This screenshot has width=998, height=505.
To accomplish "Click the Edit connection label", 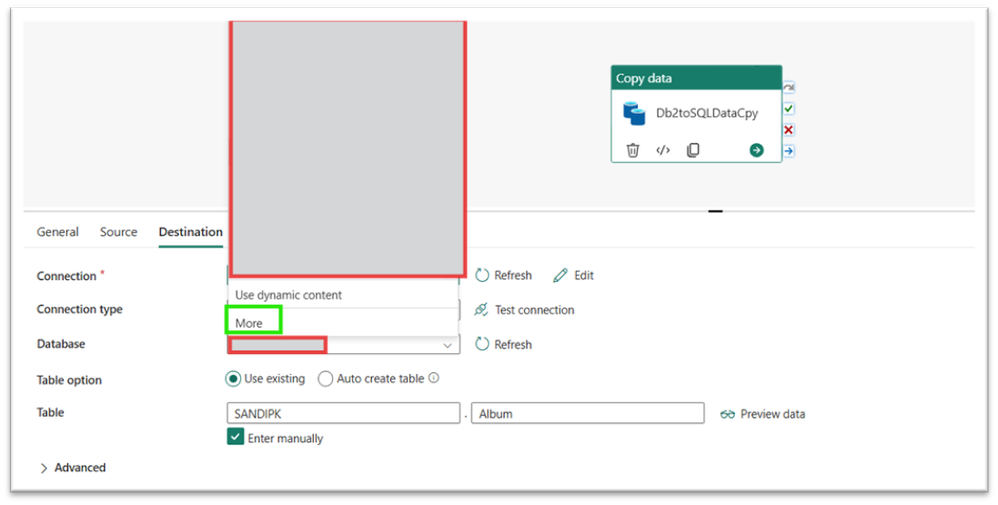I will pos(584,275).
